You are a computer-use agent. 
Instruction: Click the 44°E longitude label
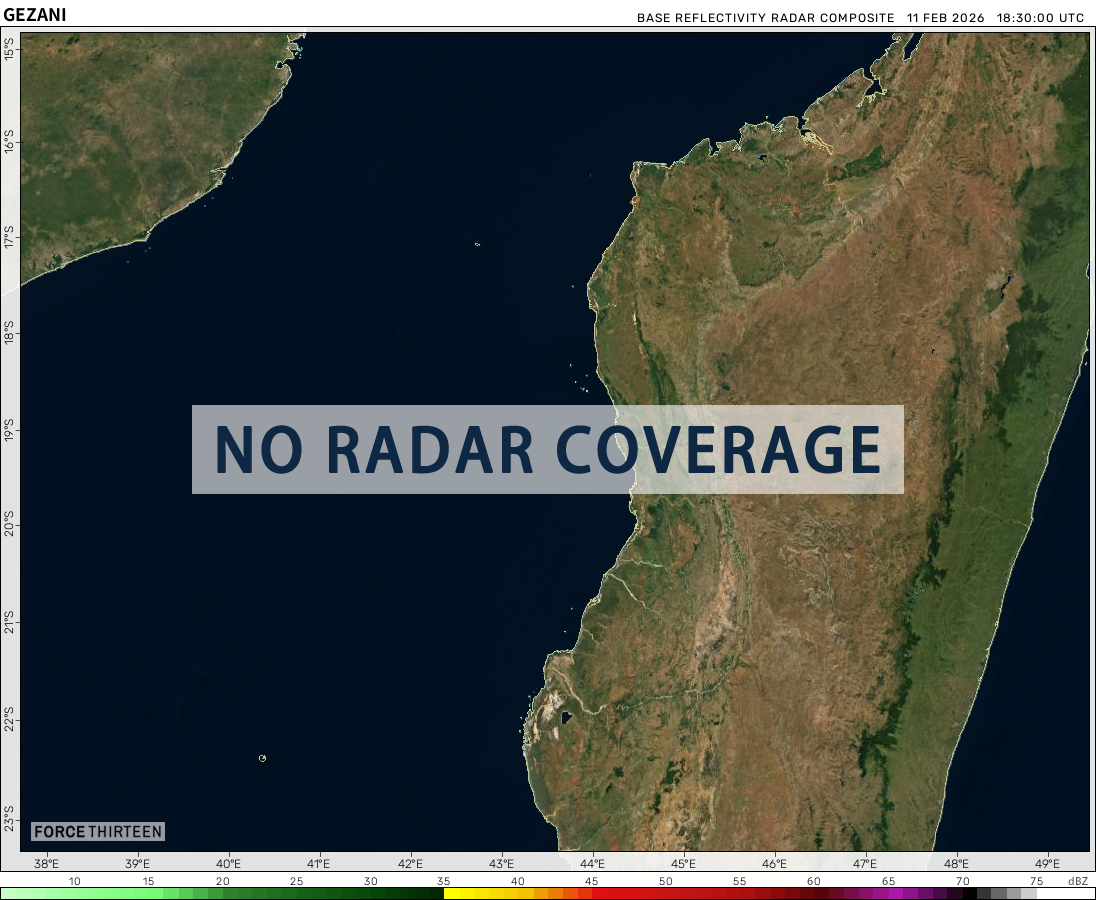[592, 864]
